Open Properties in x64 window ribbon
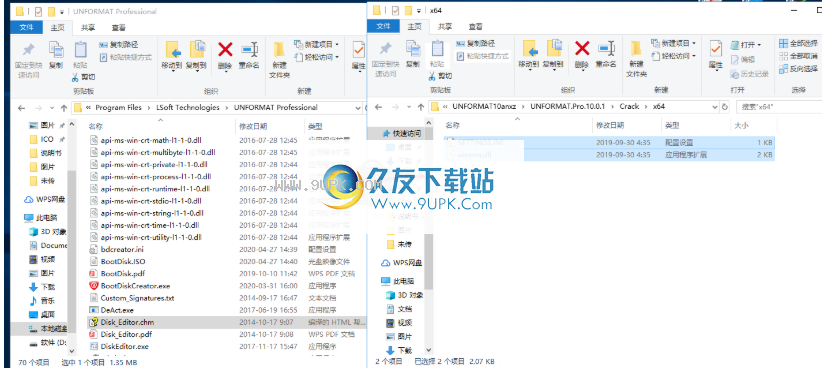Image resolution: width=822 pixels, height=375 pixels. coord(716,54)
